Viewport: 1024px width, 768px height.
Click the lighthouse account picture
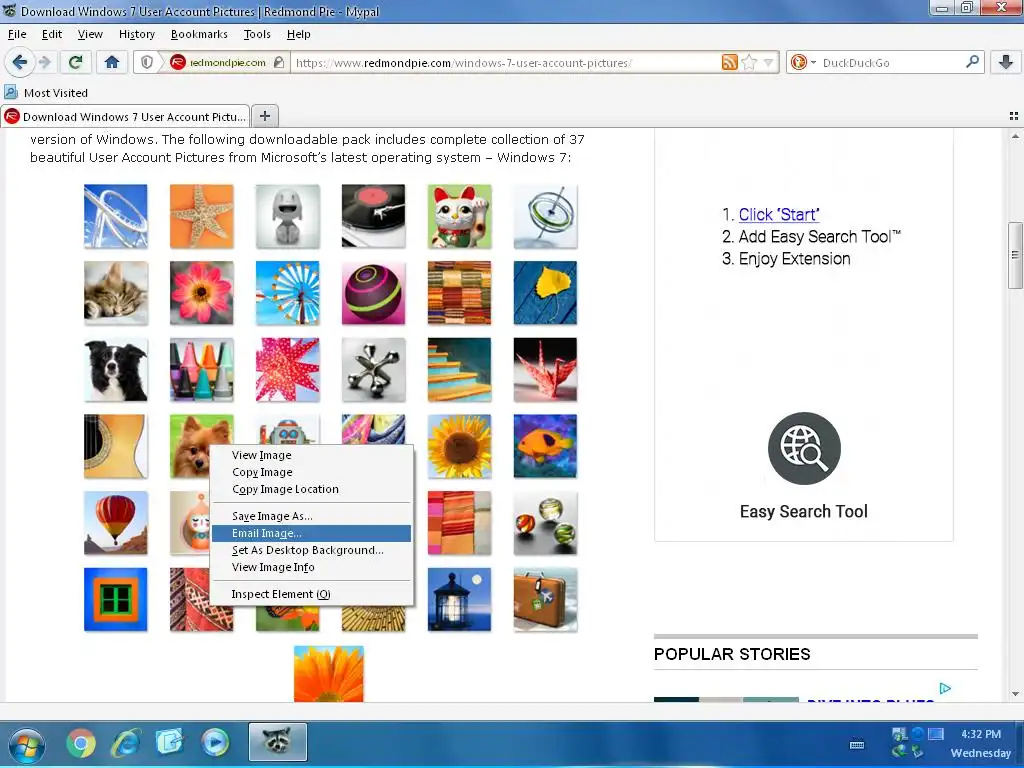click(460, 600)
